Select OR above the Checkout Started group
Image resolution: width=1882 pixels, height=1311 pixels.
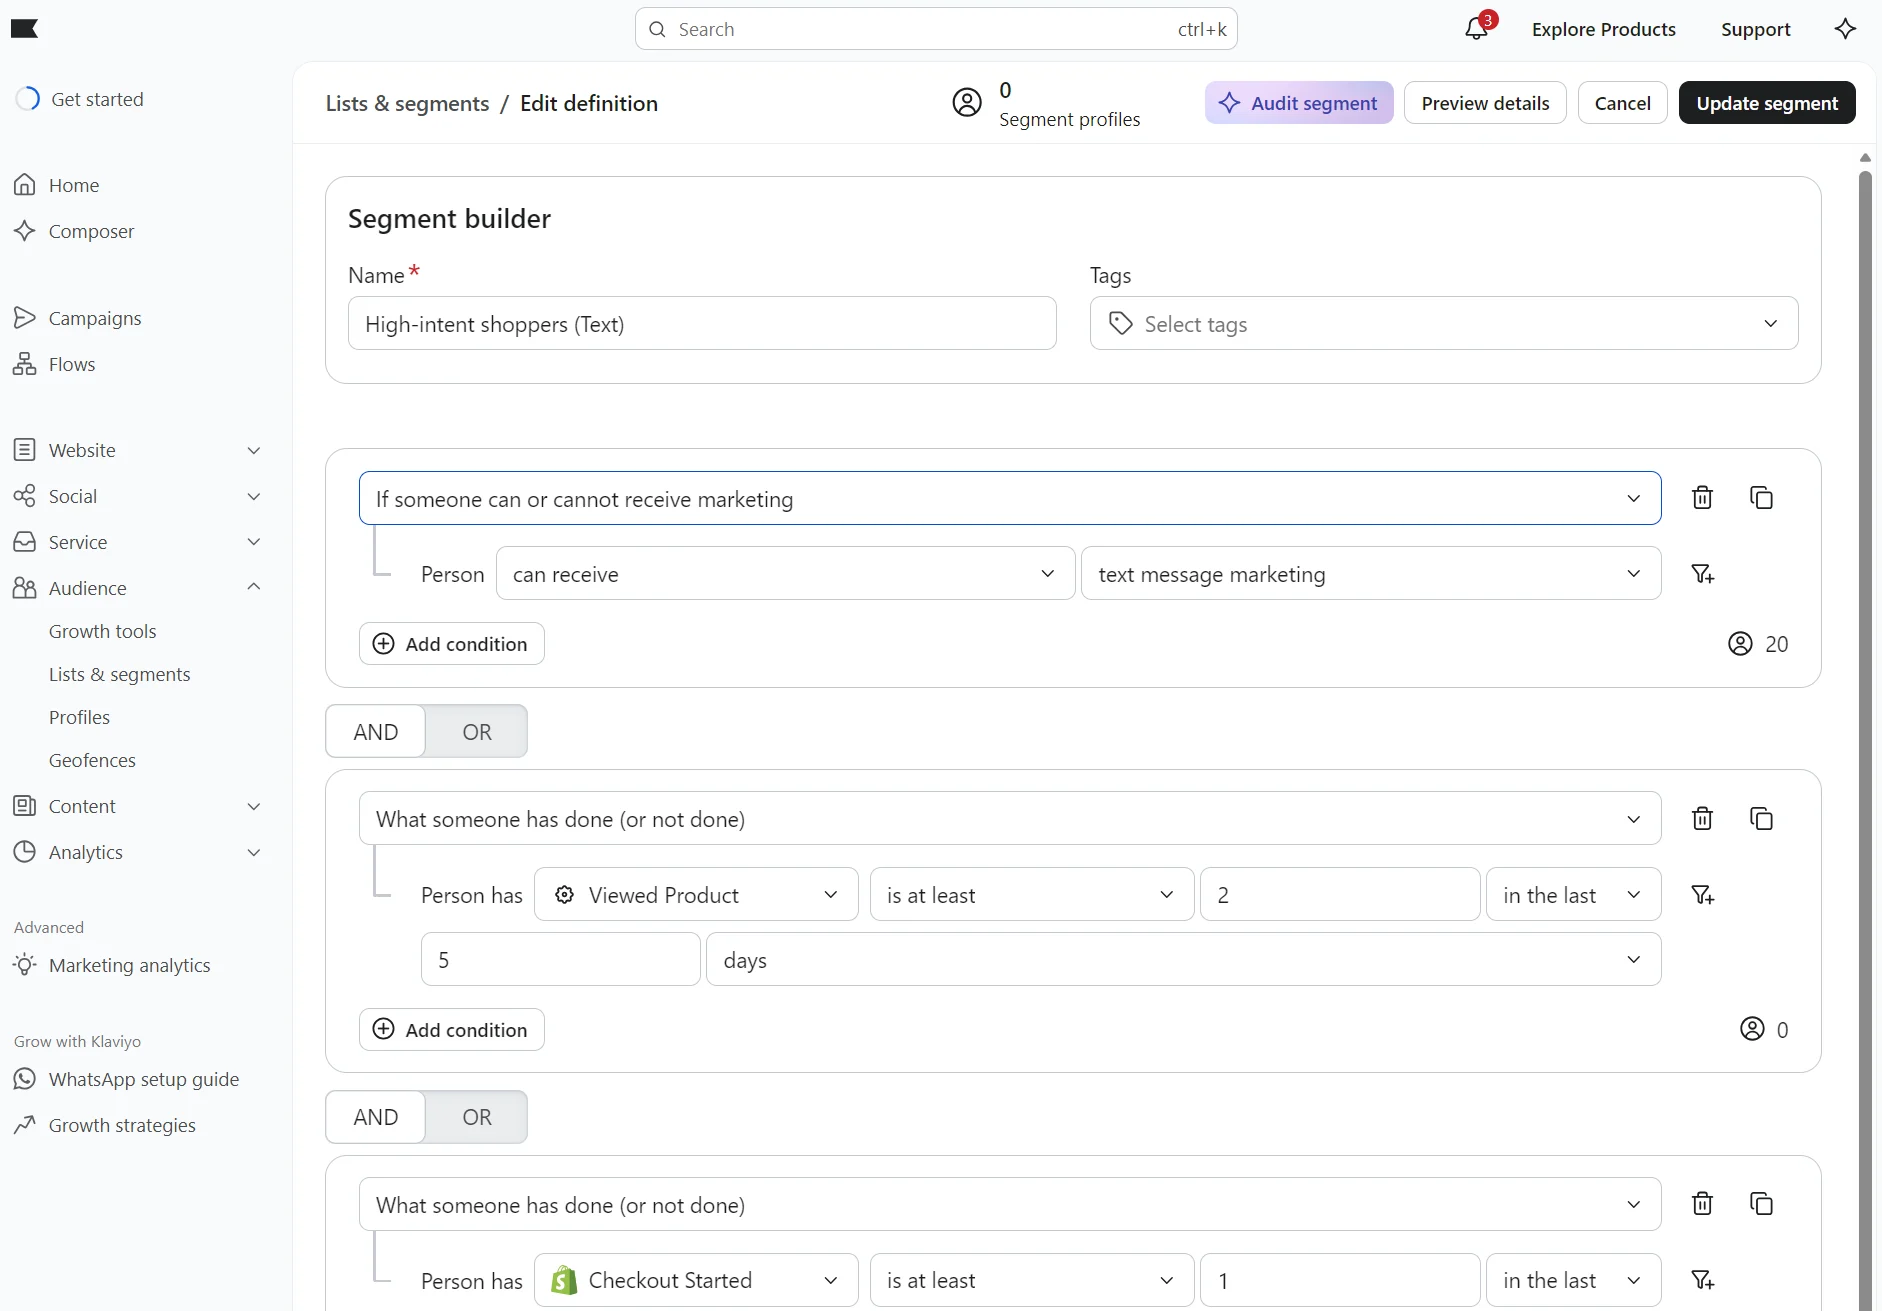click(477, 1117)
